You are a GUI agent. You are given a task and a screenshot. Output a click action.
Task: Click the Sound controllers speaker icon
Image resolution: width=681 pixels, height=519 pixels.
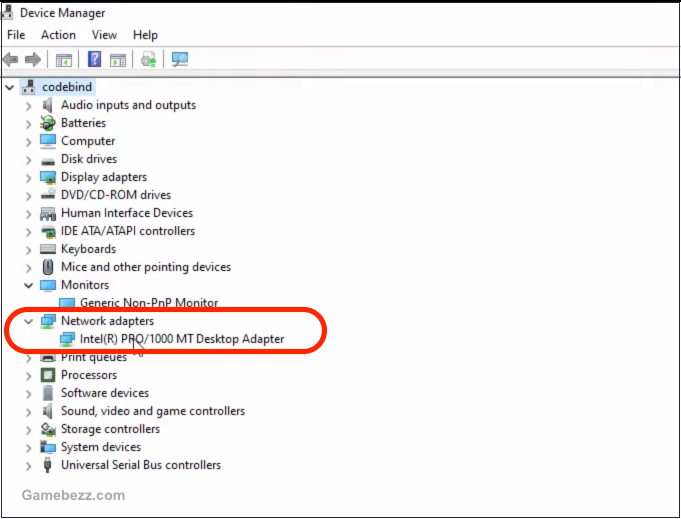point(47,411)
